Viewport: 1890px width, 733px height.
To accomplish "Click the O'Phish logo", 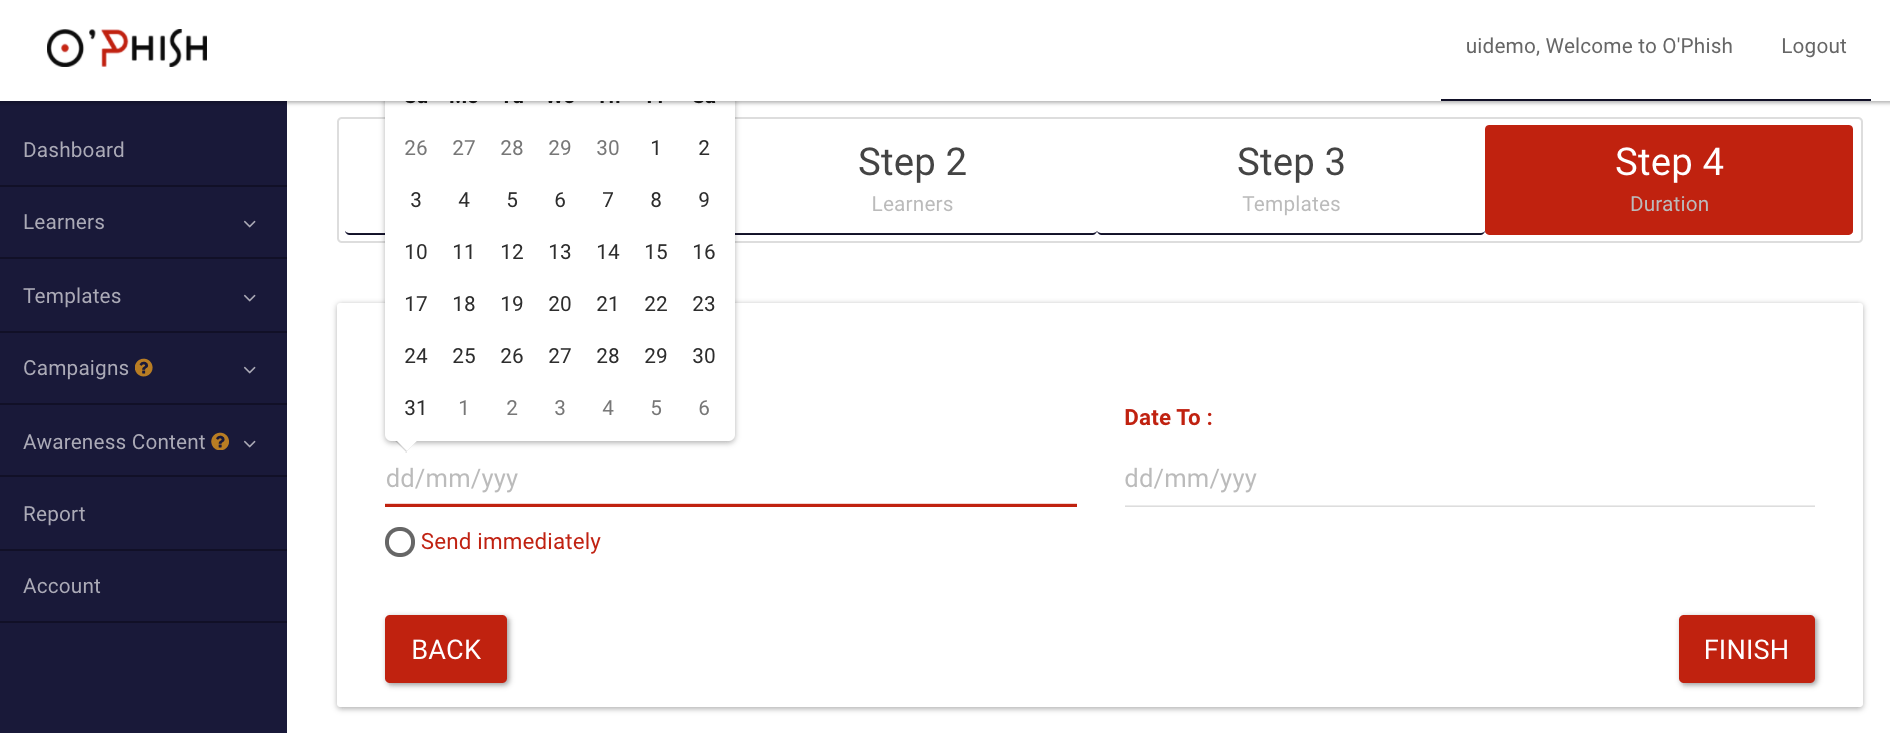I will [x=127, y=48].
